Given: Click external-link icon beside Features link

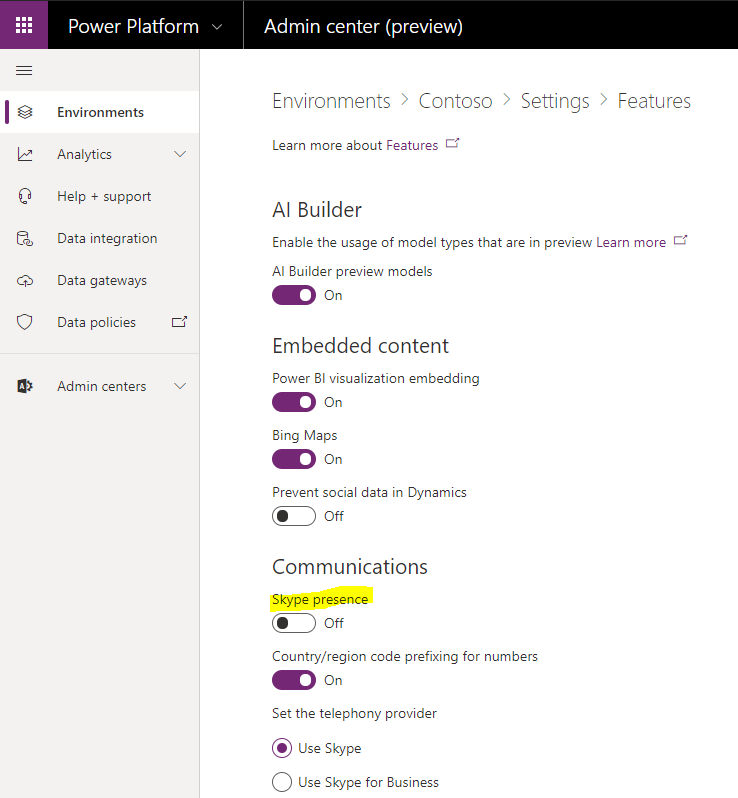Looking at the screenshot, I should point(452,144).
